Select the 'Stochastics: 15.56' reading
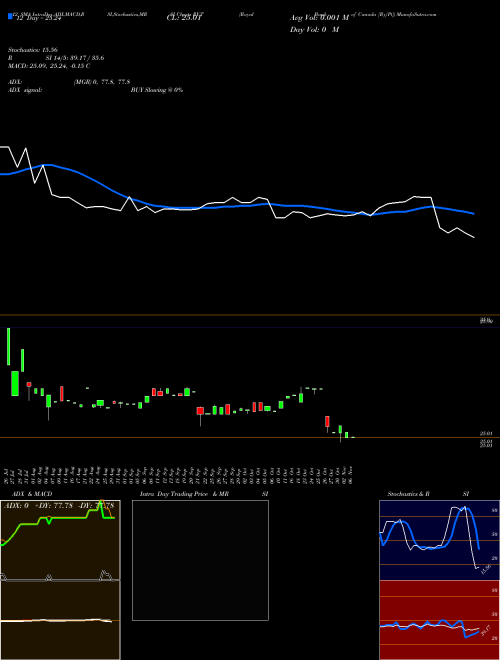 (x=32, y=50)
